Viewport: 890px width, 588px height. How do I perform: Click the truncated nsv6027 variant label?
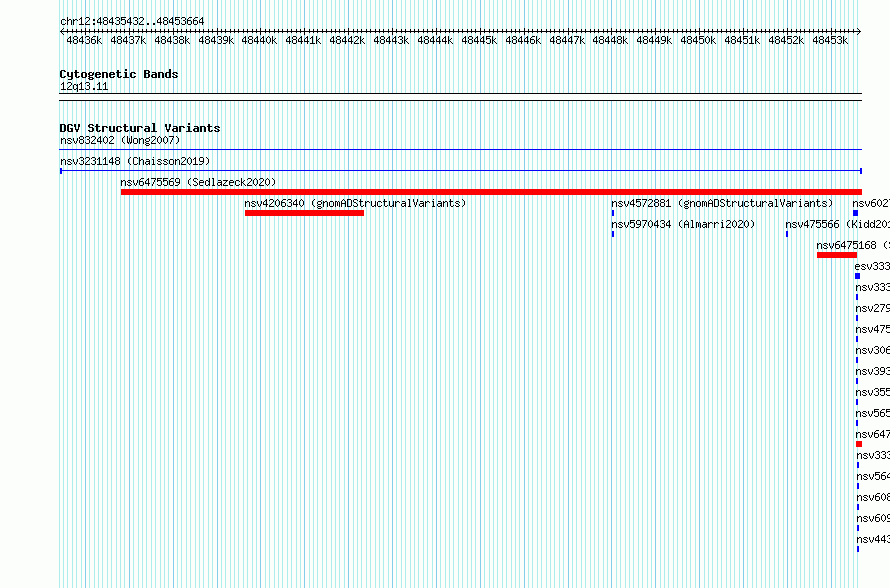871,203
